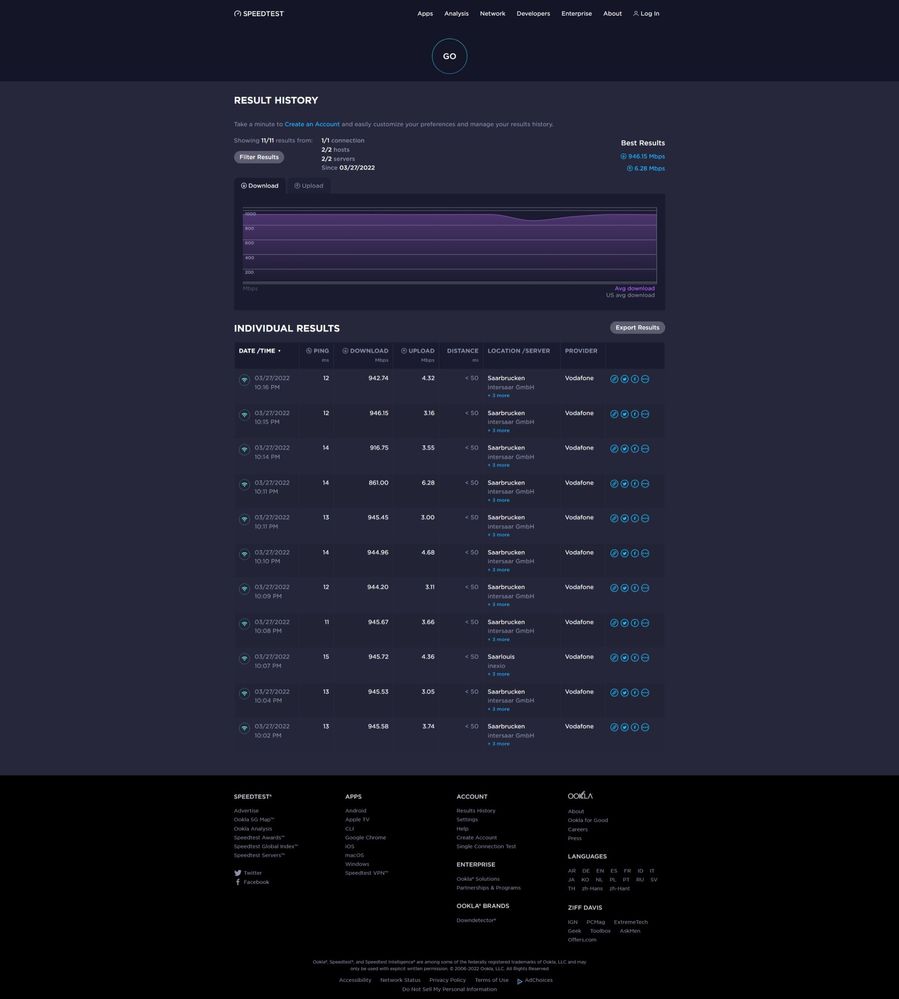899x999 pixels.
Task: Open the Facebook link in the footer
Action: 252,882
